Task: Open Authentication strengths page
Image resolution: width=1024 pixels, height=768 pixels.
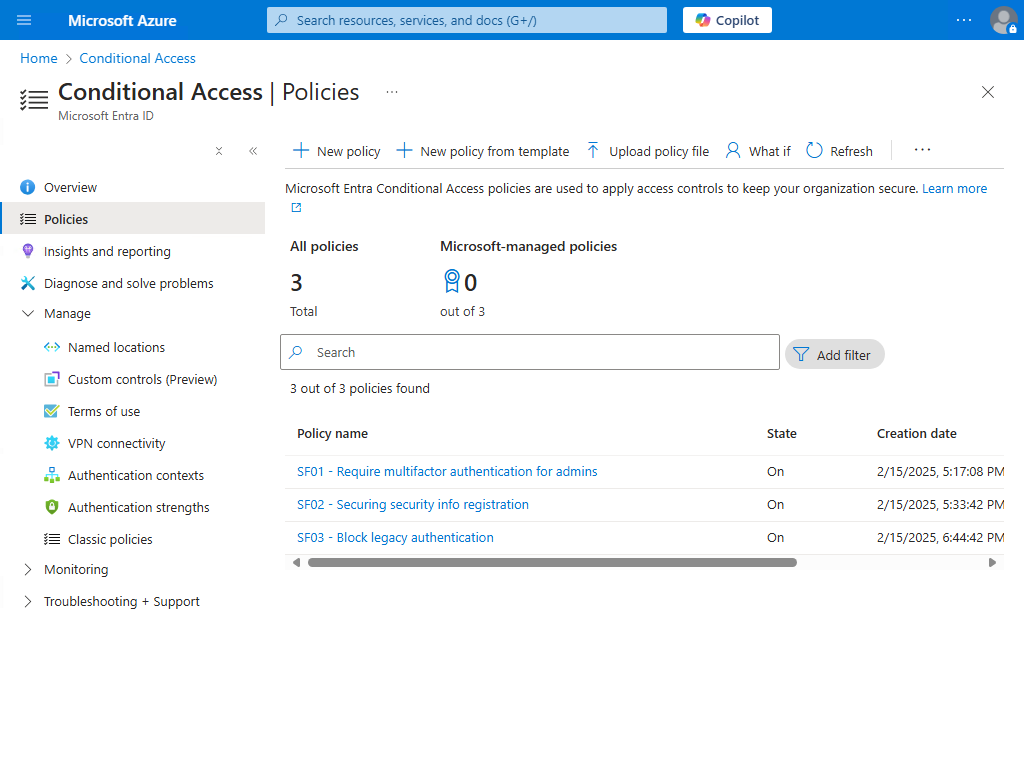Action: pyautogui.click(x=138, y=507)
